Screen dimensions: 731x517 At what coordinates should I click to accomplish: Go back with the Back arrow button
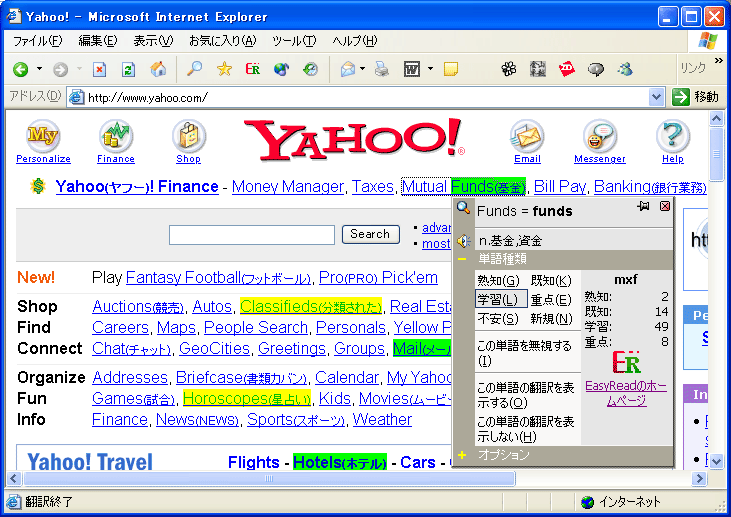click(x=21, y=70)
